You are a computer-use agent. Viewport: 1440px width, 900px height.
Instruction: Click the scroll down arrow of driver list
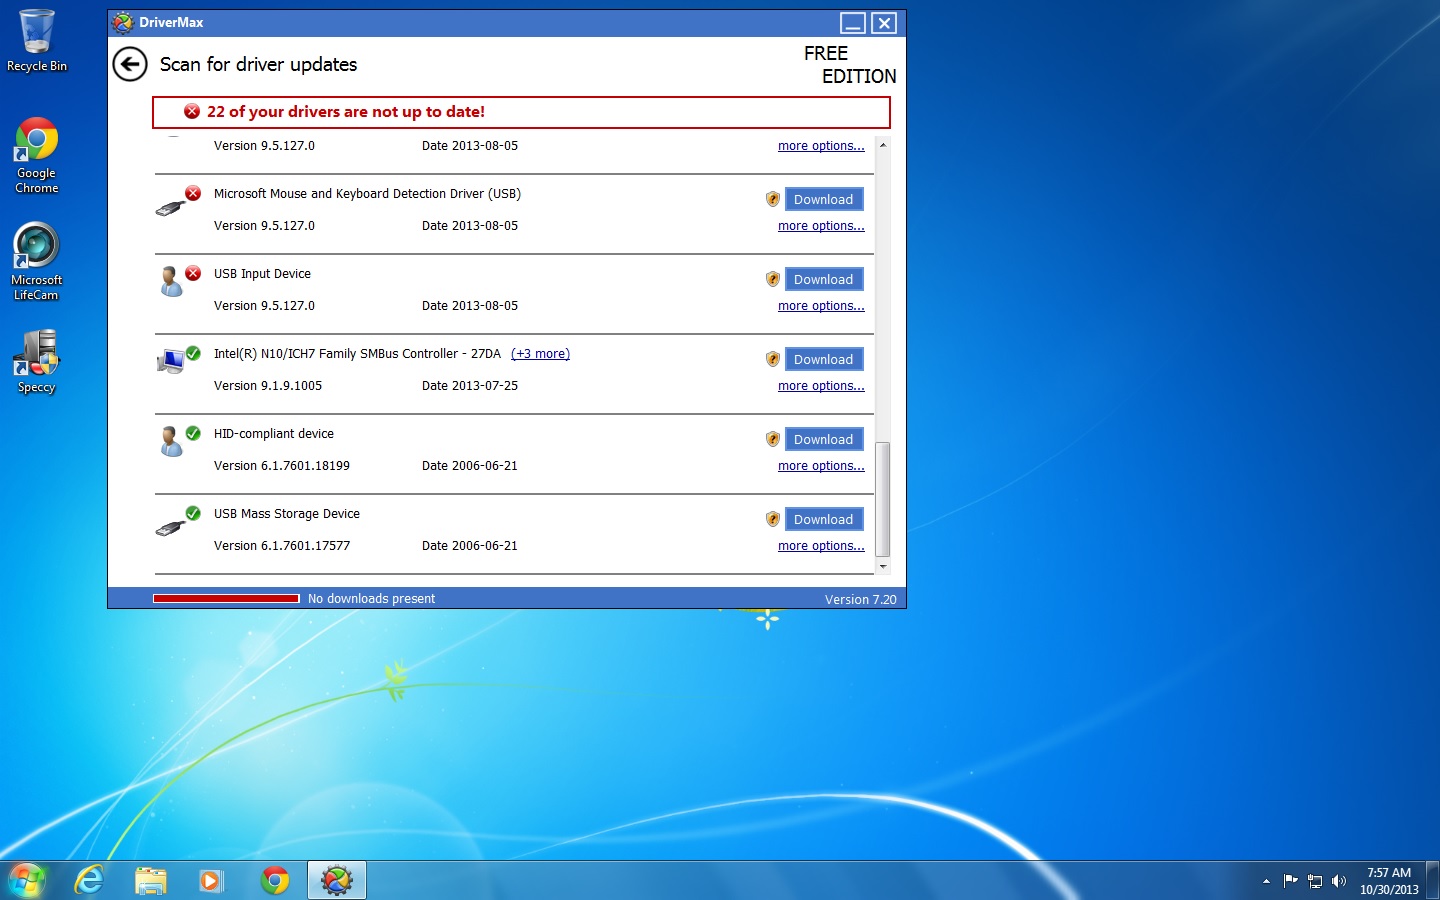point(882,566)
